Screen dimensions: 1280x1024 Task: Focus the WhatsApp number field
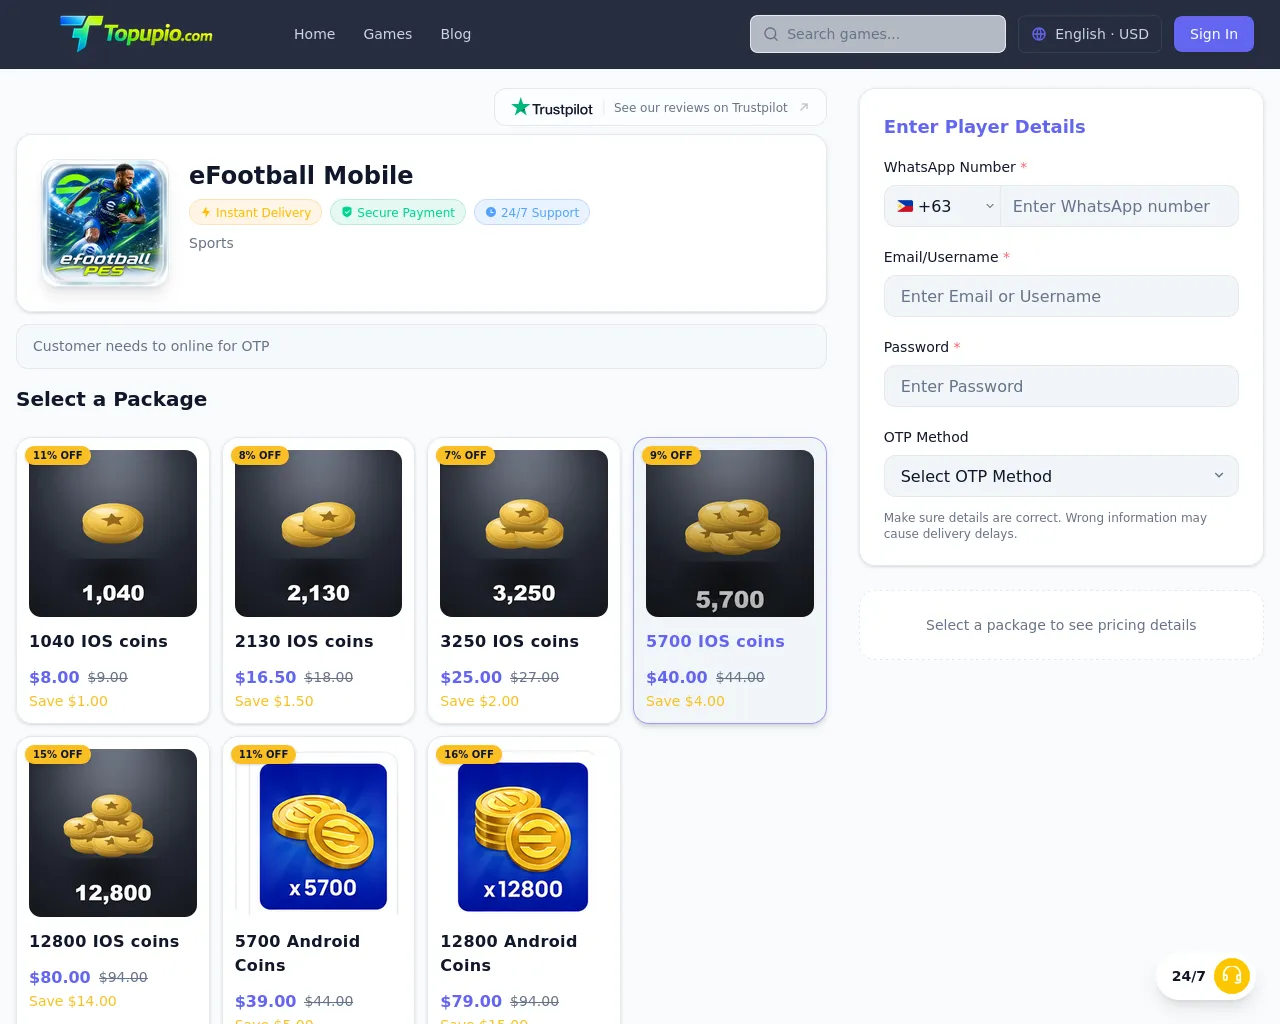coord(1120,206)
